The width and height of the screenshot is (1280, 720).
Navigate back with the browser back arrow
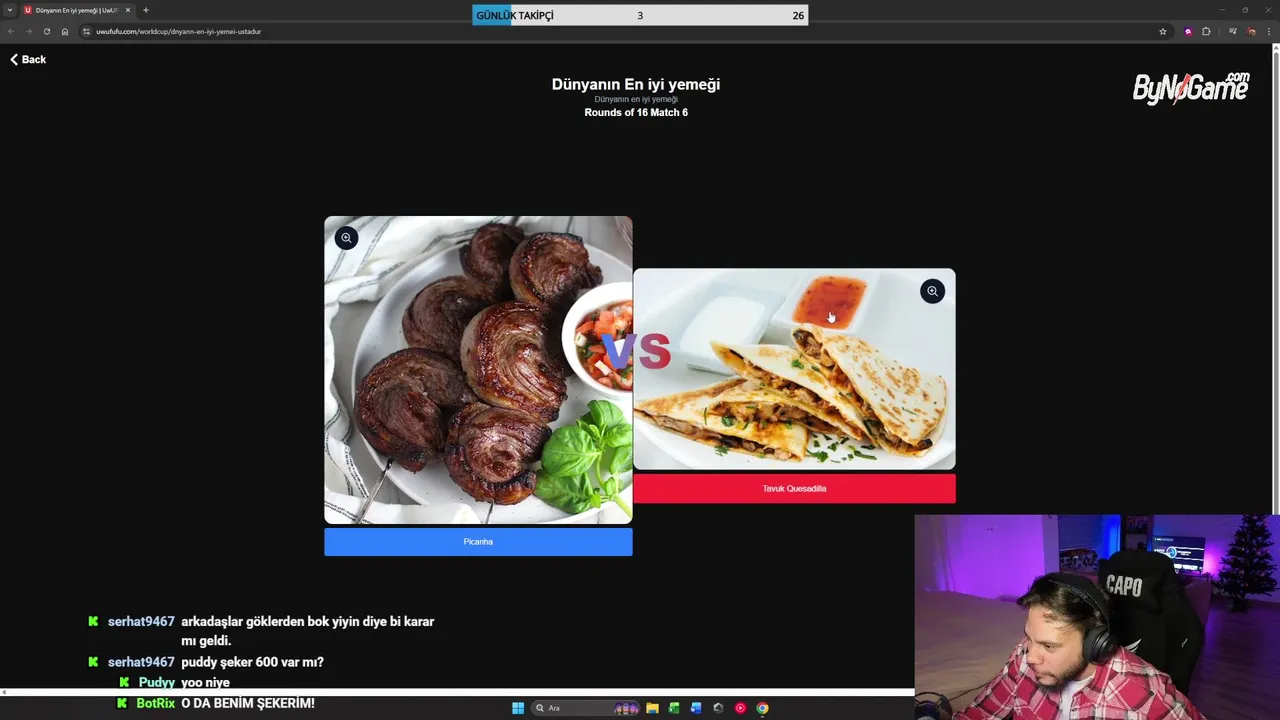(11, 31)
